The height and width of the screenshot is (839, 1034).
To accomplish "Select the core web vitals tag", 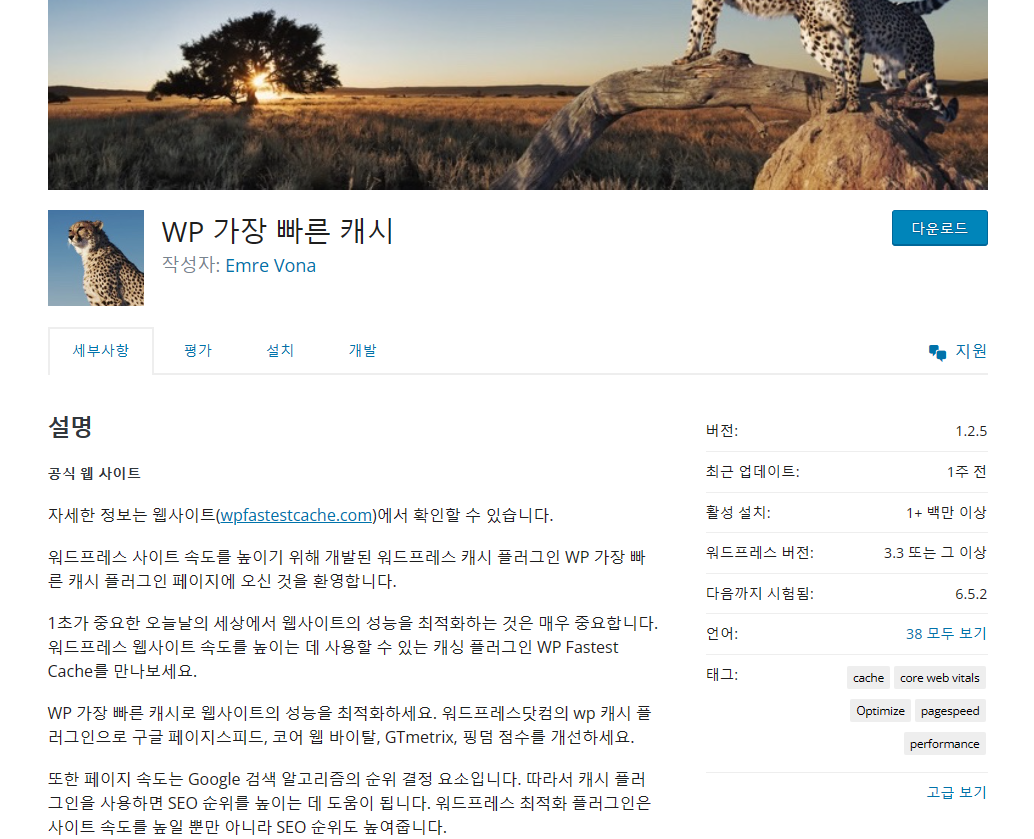I will click(x=940, y=677).
